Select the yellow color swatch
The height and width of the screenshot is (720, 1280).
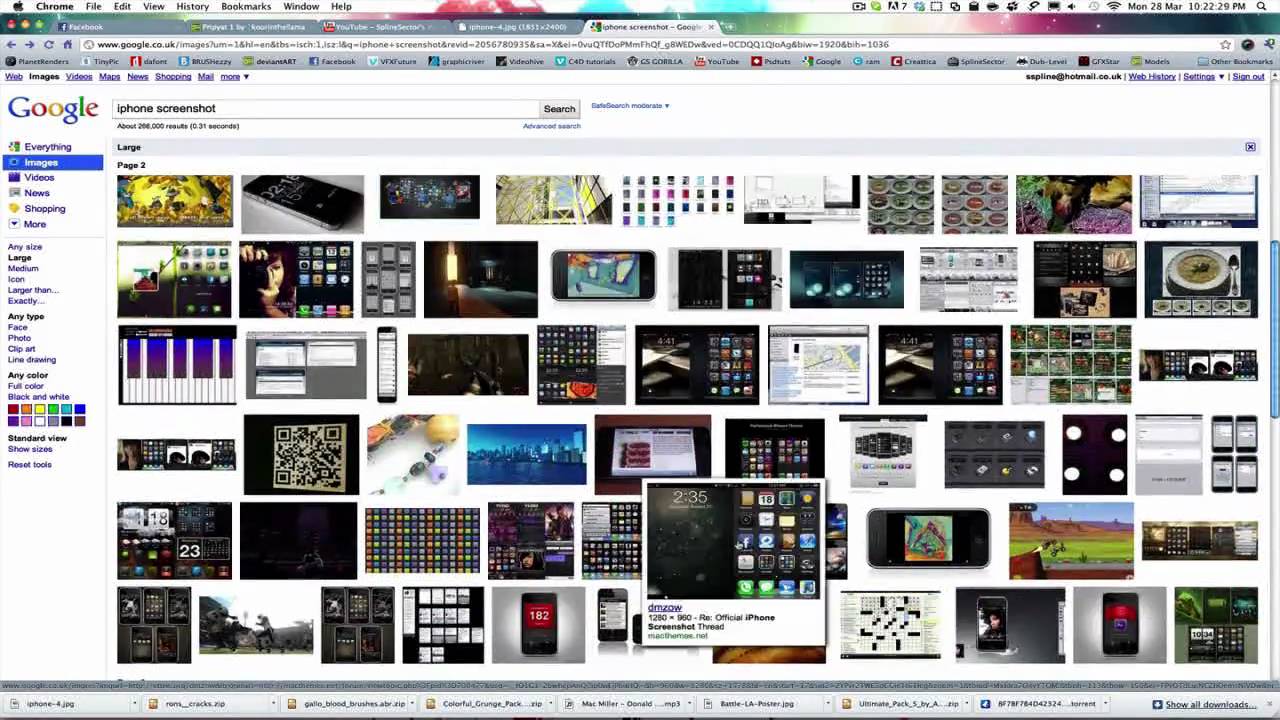pos(40,410)
